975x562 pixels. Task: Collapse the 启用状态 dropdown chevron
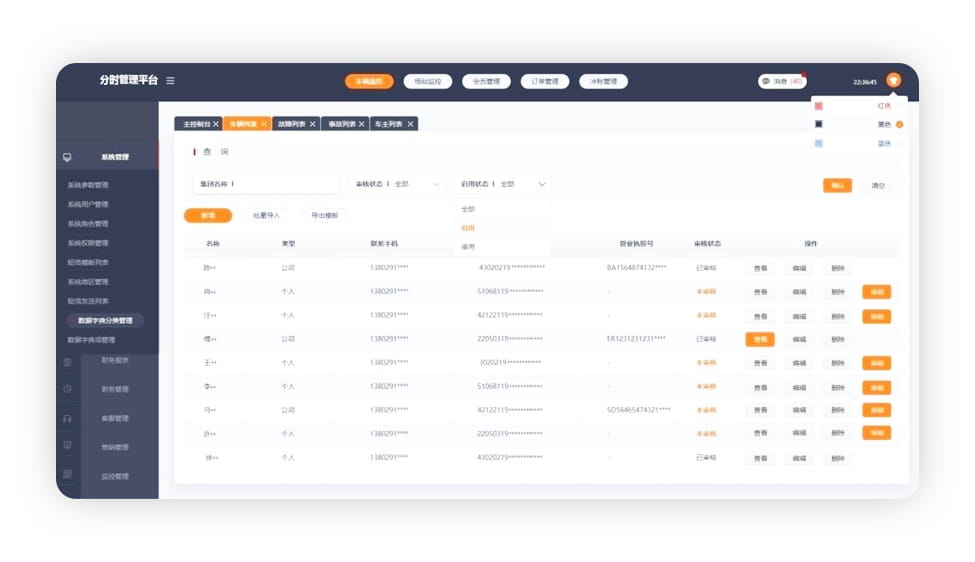542,185
